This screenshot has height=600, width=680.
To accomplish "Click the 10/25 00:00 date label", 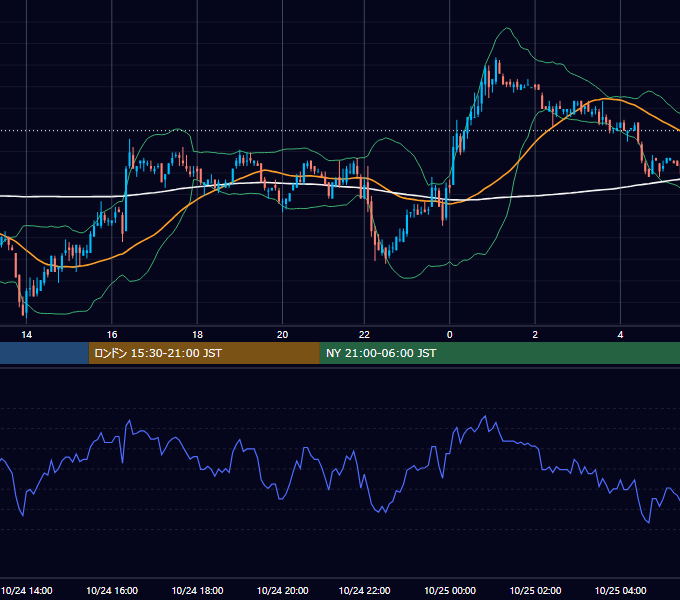I will pyautogui.click(x=450, y=590).
